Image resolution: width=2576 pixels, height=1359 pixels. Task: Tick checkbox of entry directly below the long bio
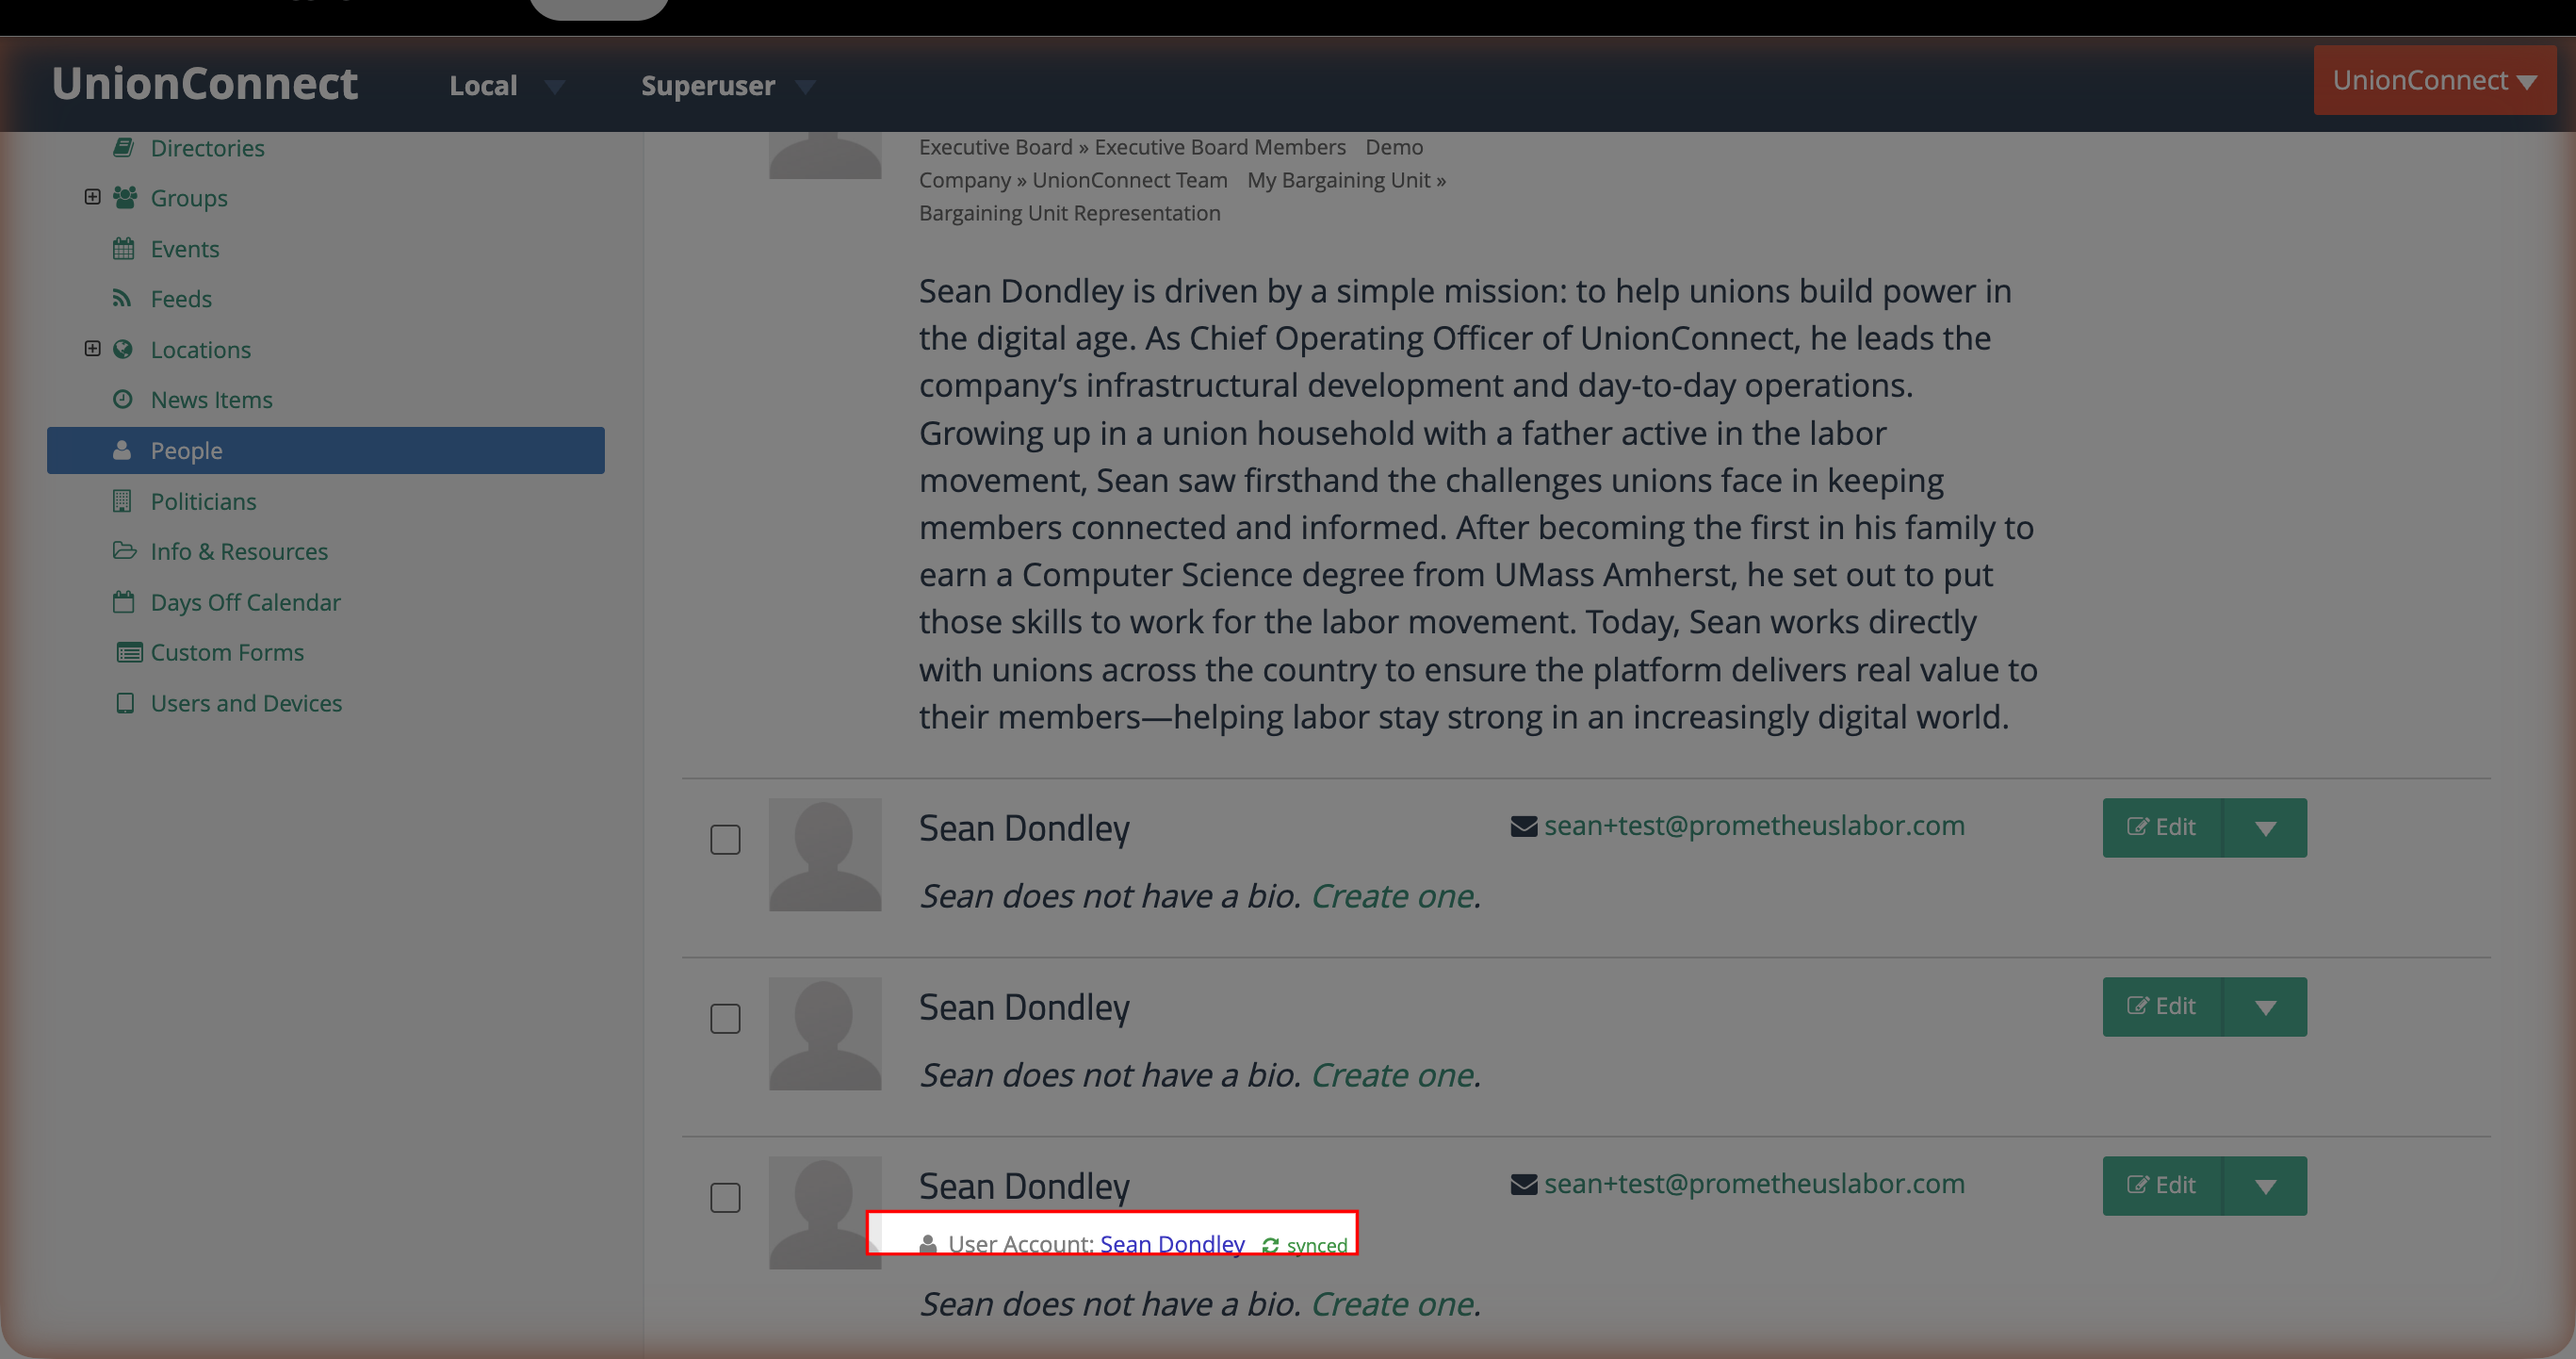click(x=725, y=840)
